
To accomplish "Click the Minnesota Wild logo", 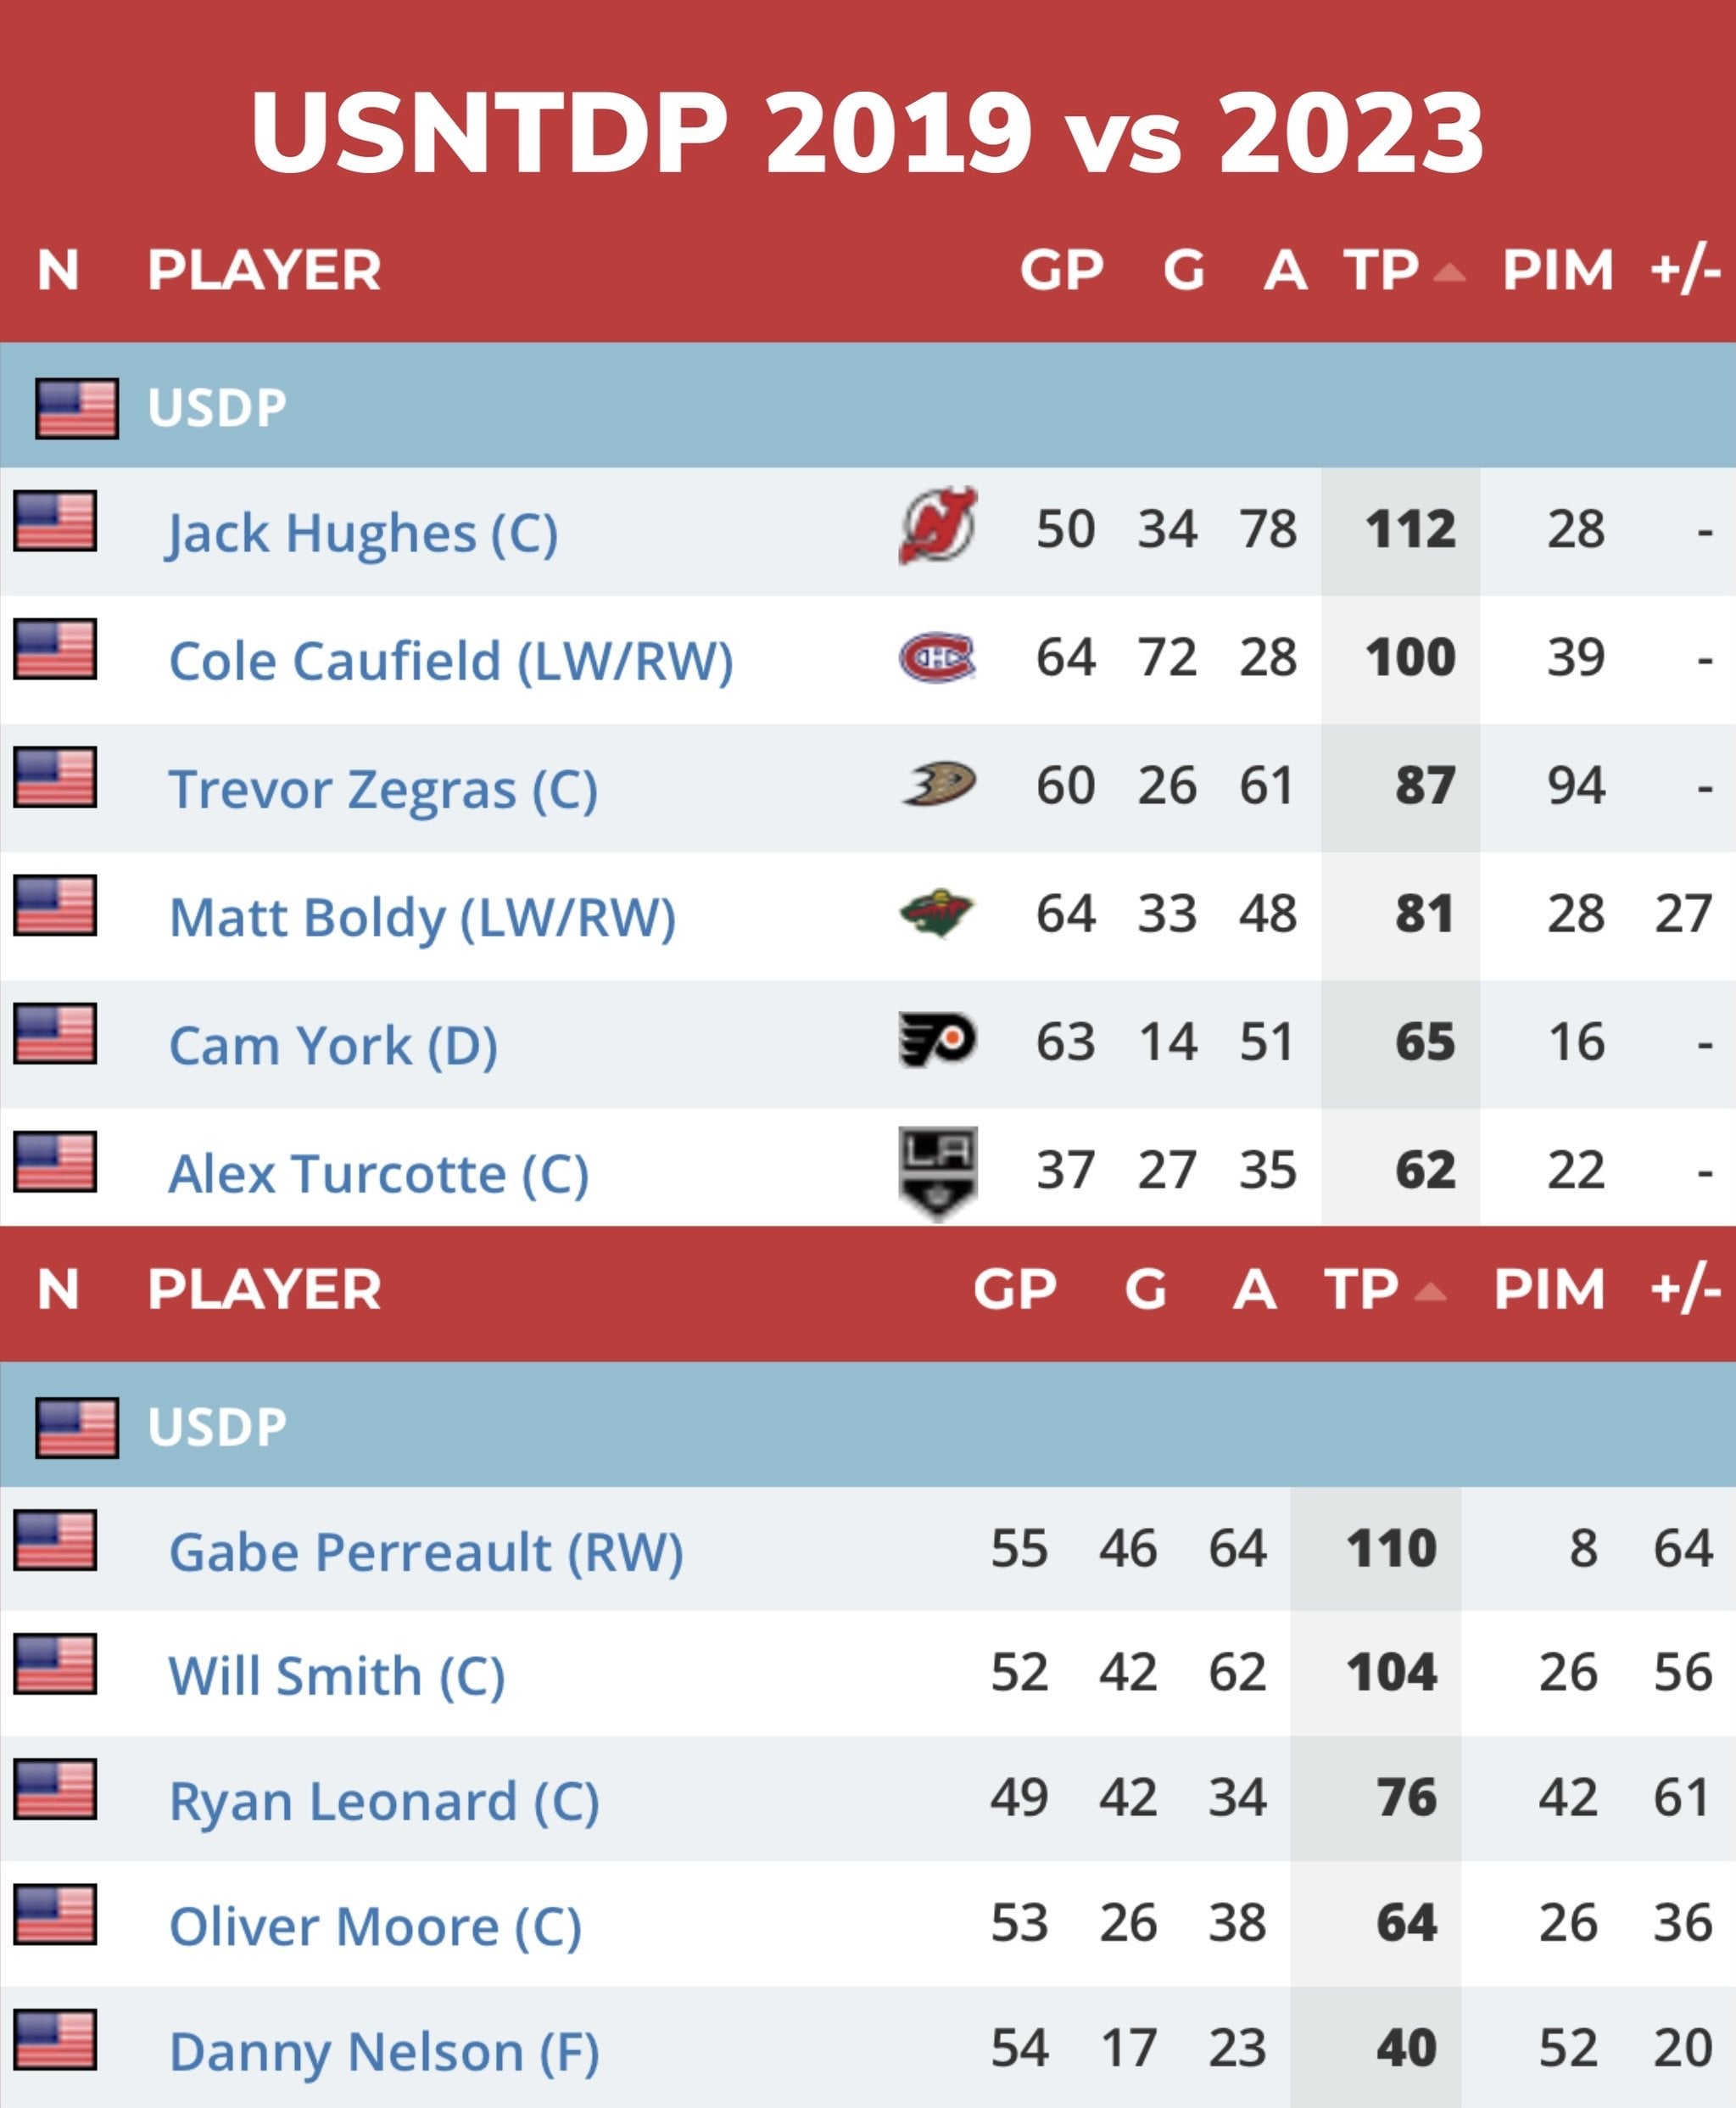I will [x=937, y=912].
